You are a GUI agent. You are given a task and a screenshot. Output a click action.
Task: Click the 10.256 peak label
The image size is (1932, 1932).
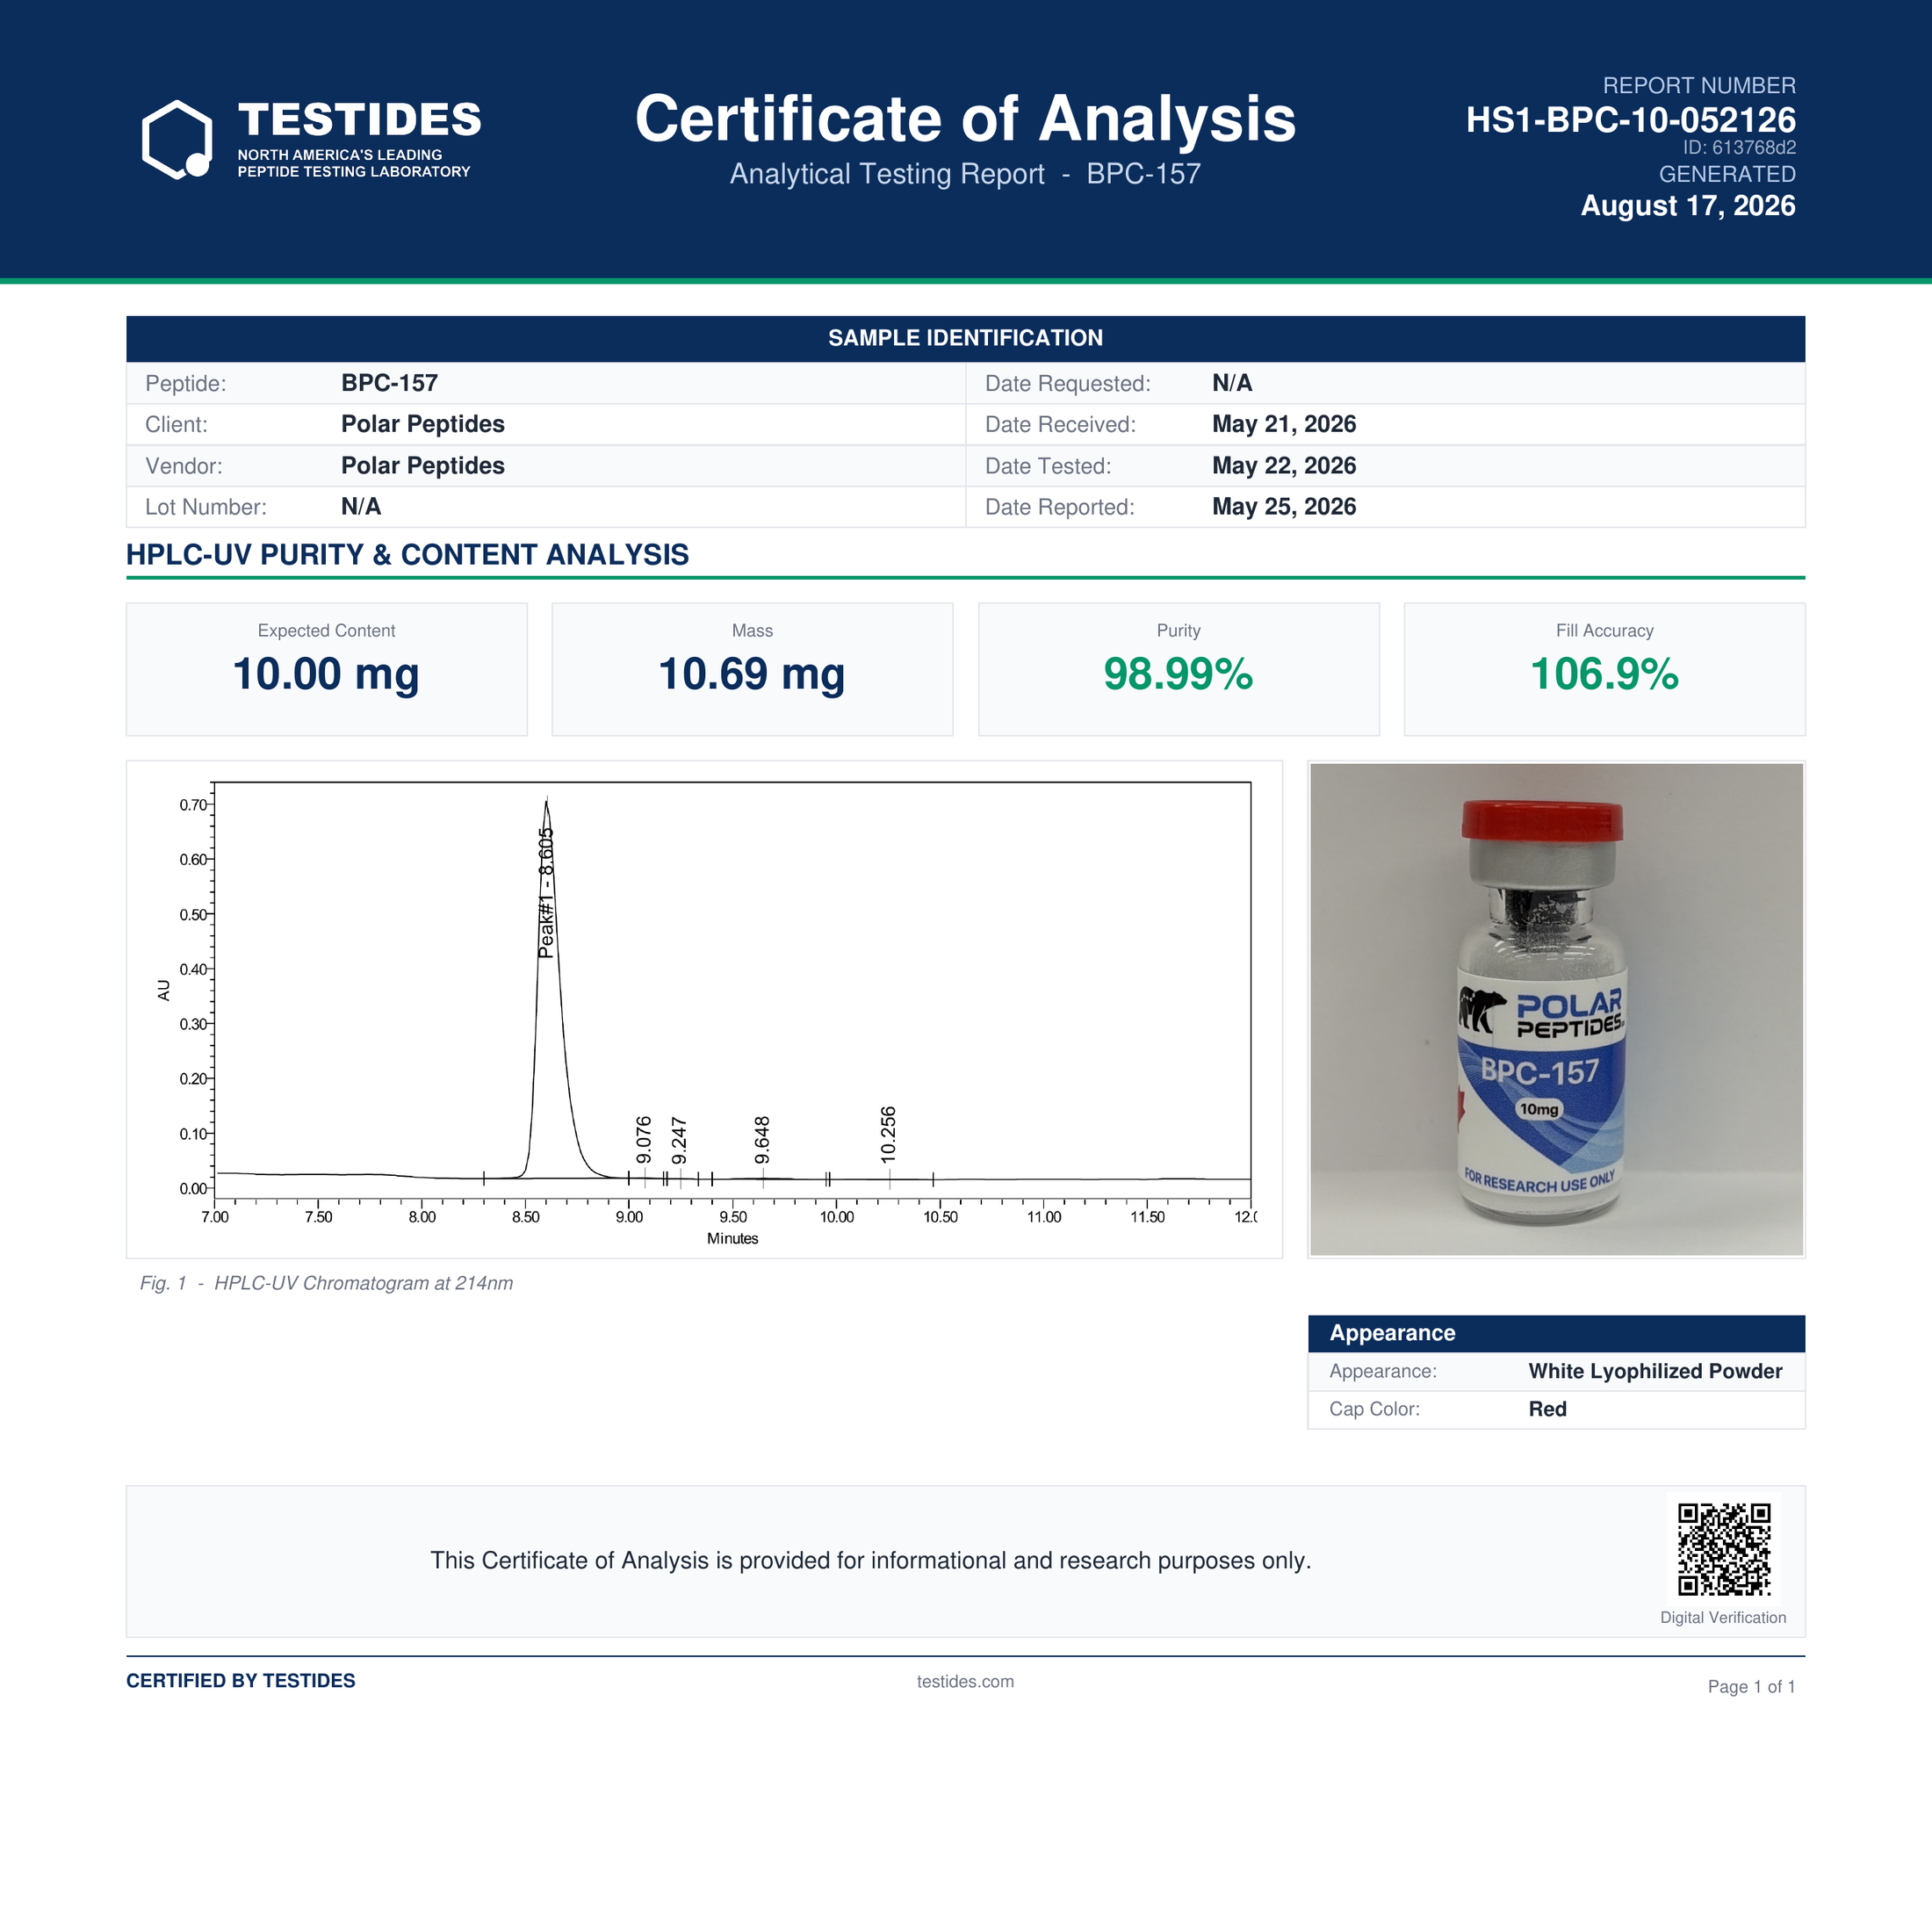click(x=888, y=1134)
